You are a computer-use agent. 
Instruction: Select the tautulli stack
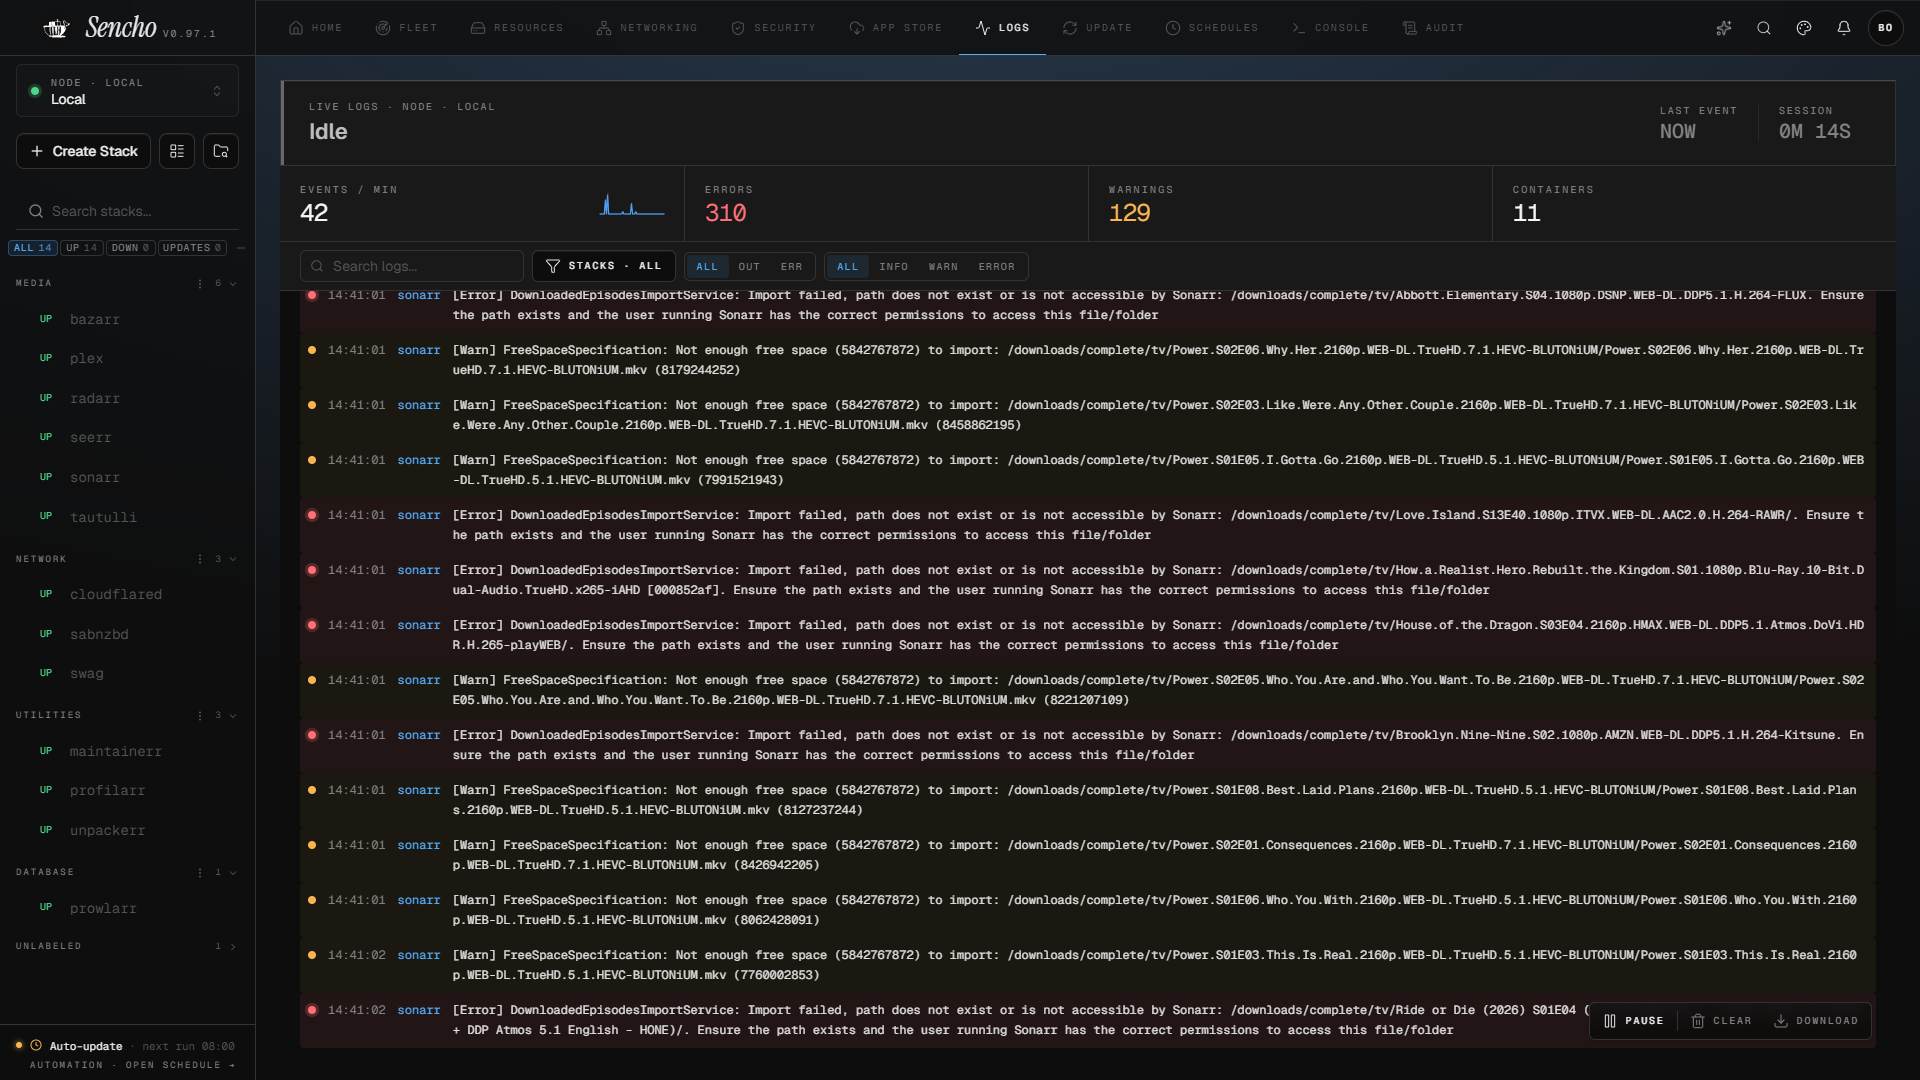pos(127,517)
